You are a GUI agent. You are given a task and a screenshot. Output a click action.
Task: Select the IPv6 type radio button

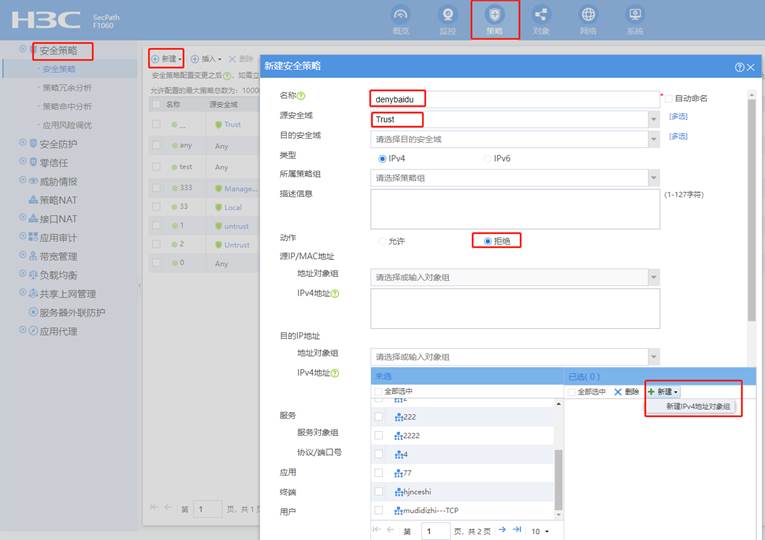click(x=487, y=159)
